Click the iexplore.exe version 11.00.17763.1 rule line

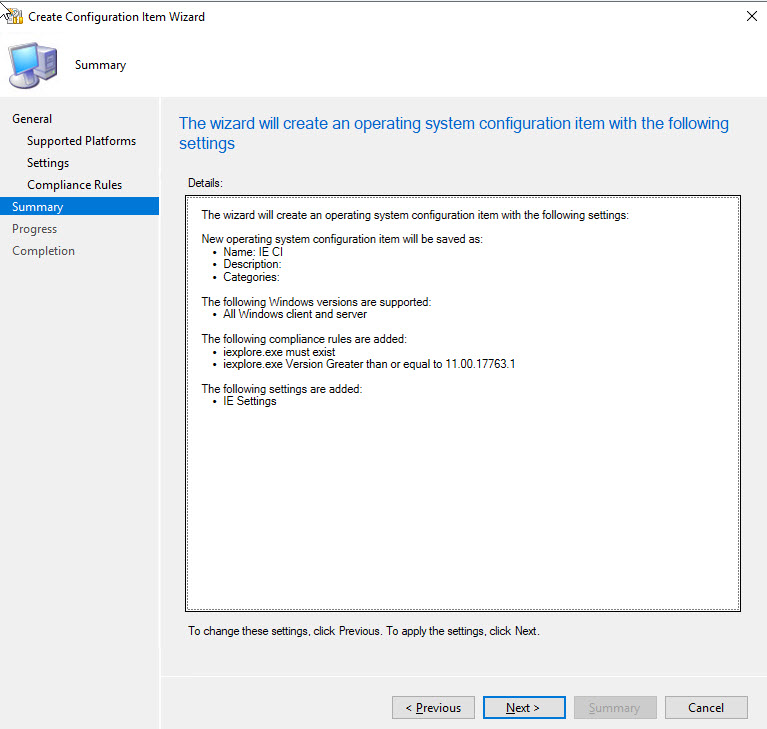[369, 364]
